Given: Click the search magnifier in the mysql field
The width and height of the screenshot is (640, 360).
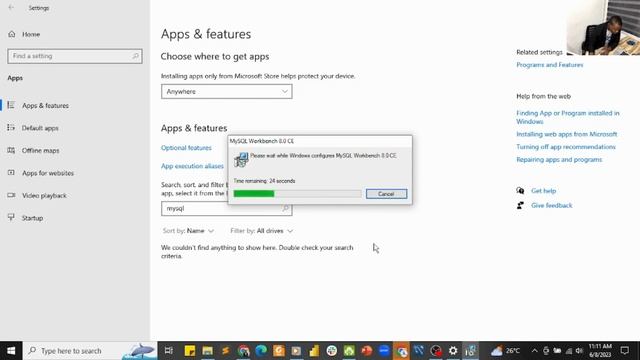Looking at the screenshot, I should pos(286,209).
